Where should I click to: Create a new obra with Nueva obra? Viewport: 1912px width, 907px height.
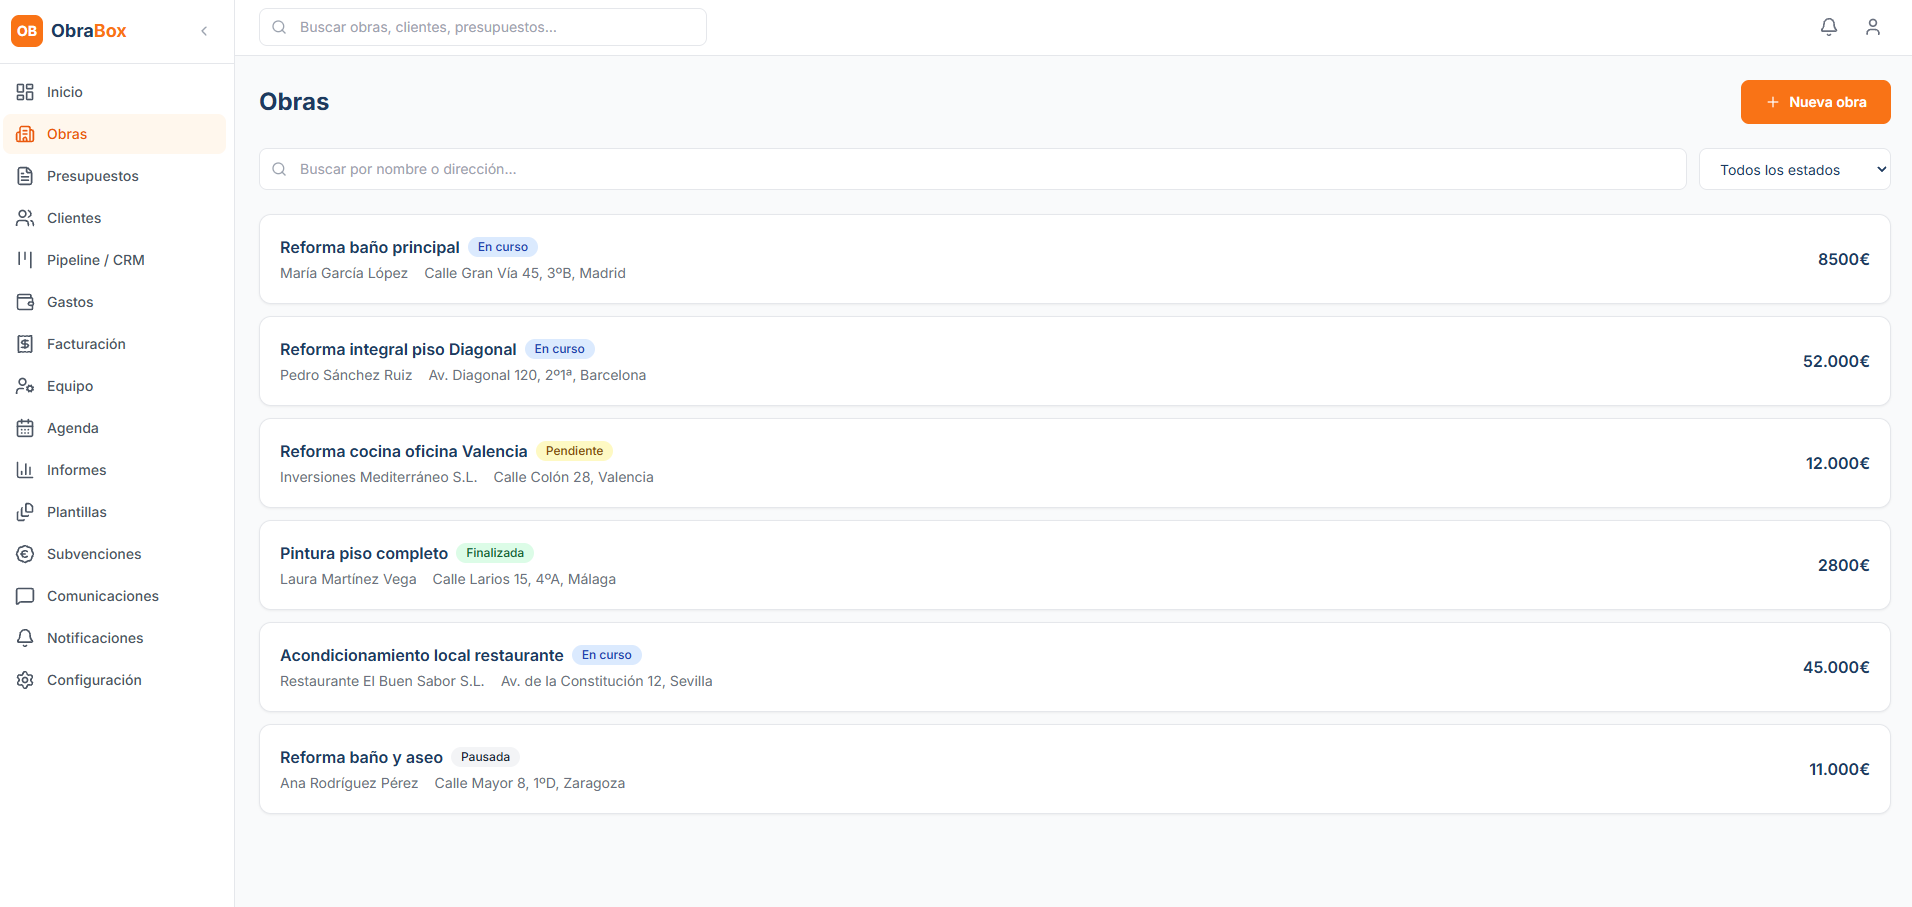click(1815, 102)
